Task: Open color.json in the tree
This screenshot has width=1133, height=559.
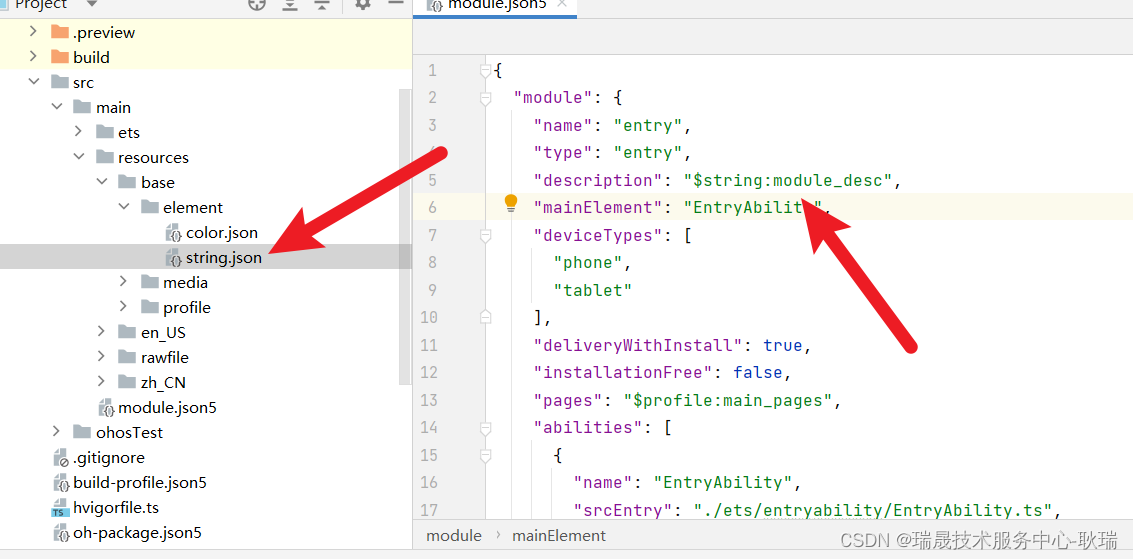Action: (222, 233)
